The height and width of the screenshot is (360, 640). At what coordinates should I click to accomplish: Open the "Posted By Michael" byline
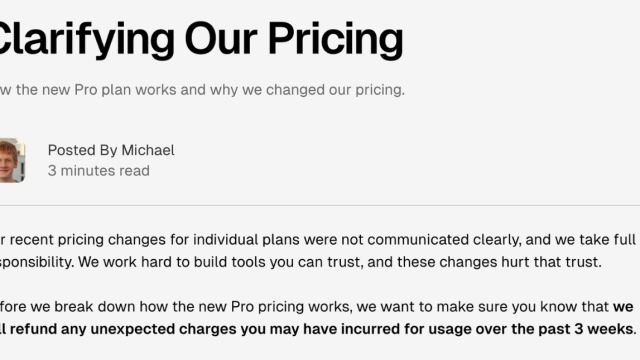point(111,150)
